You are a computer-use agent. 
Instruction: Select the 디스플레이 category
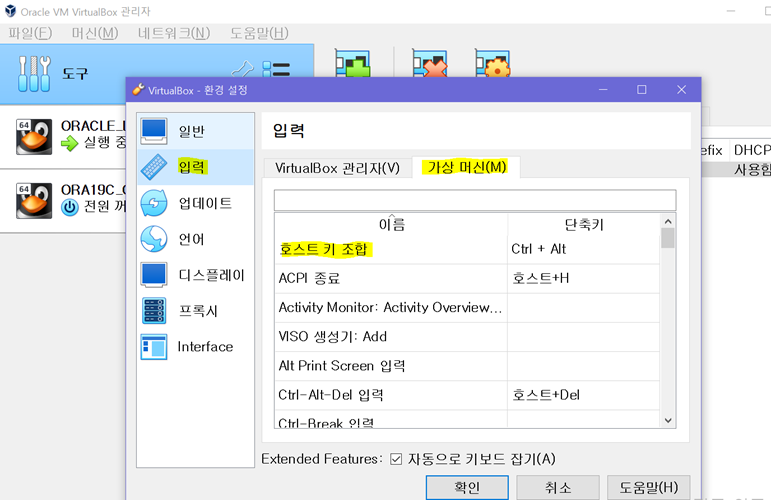[195, 275]
